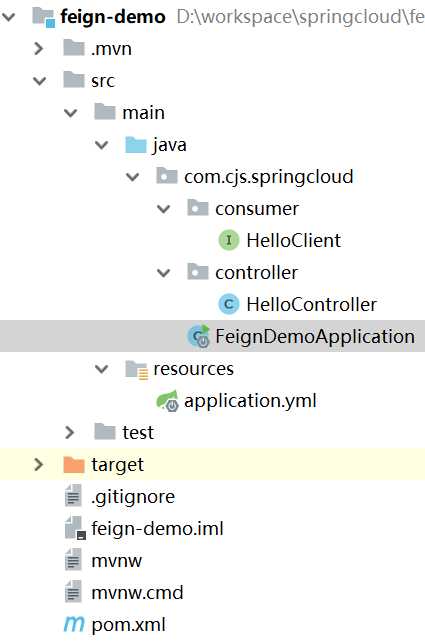Screen dimensions: 425x642
Task: Collapse the controller package
Action: tap(163, 273)
